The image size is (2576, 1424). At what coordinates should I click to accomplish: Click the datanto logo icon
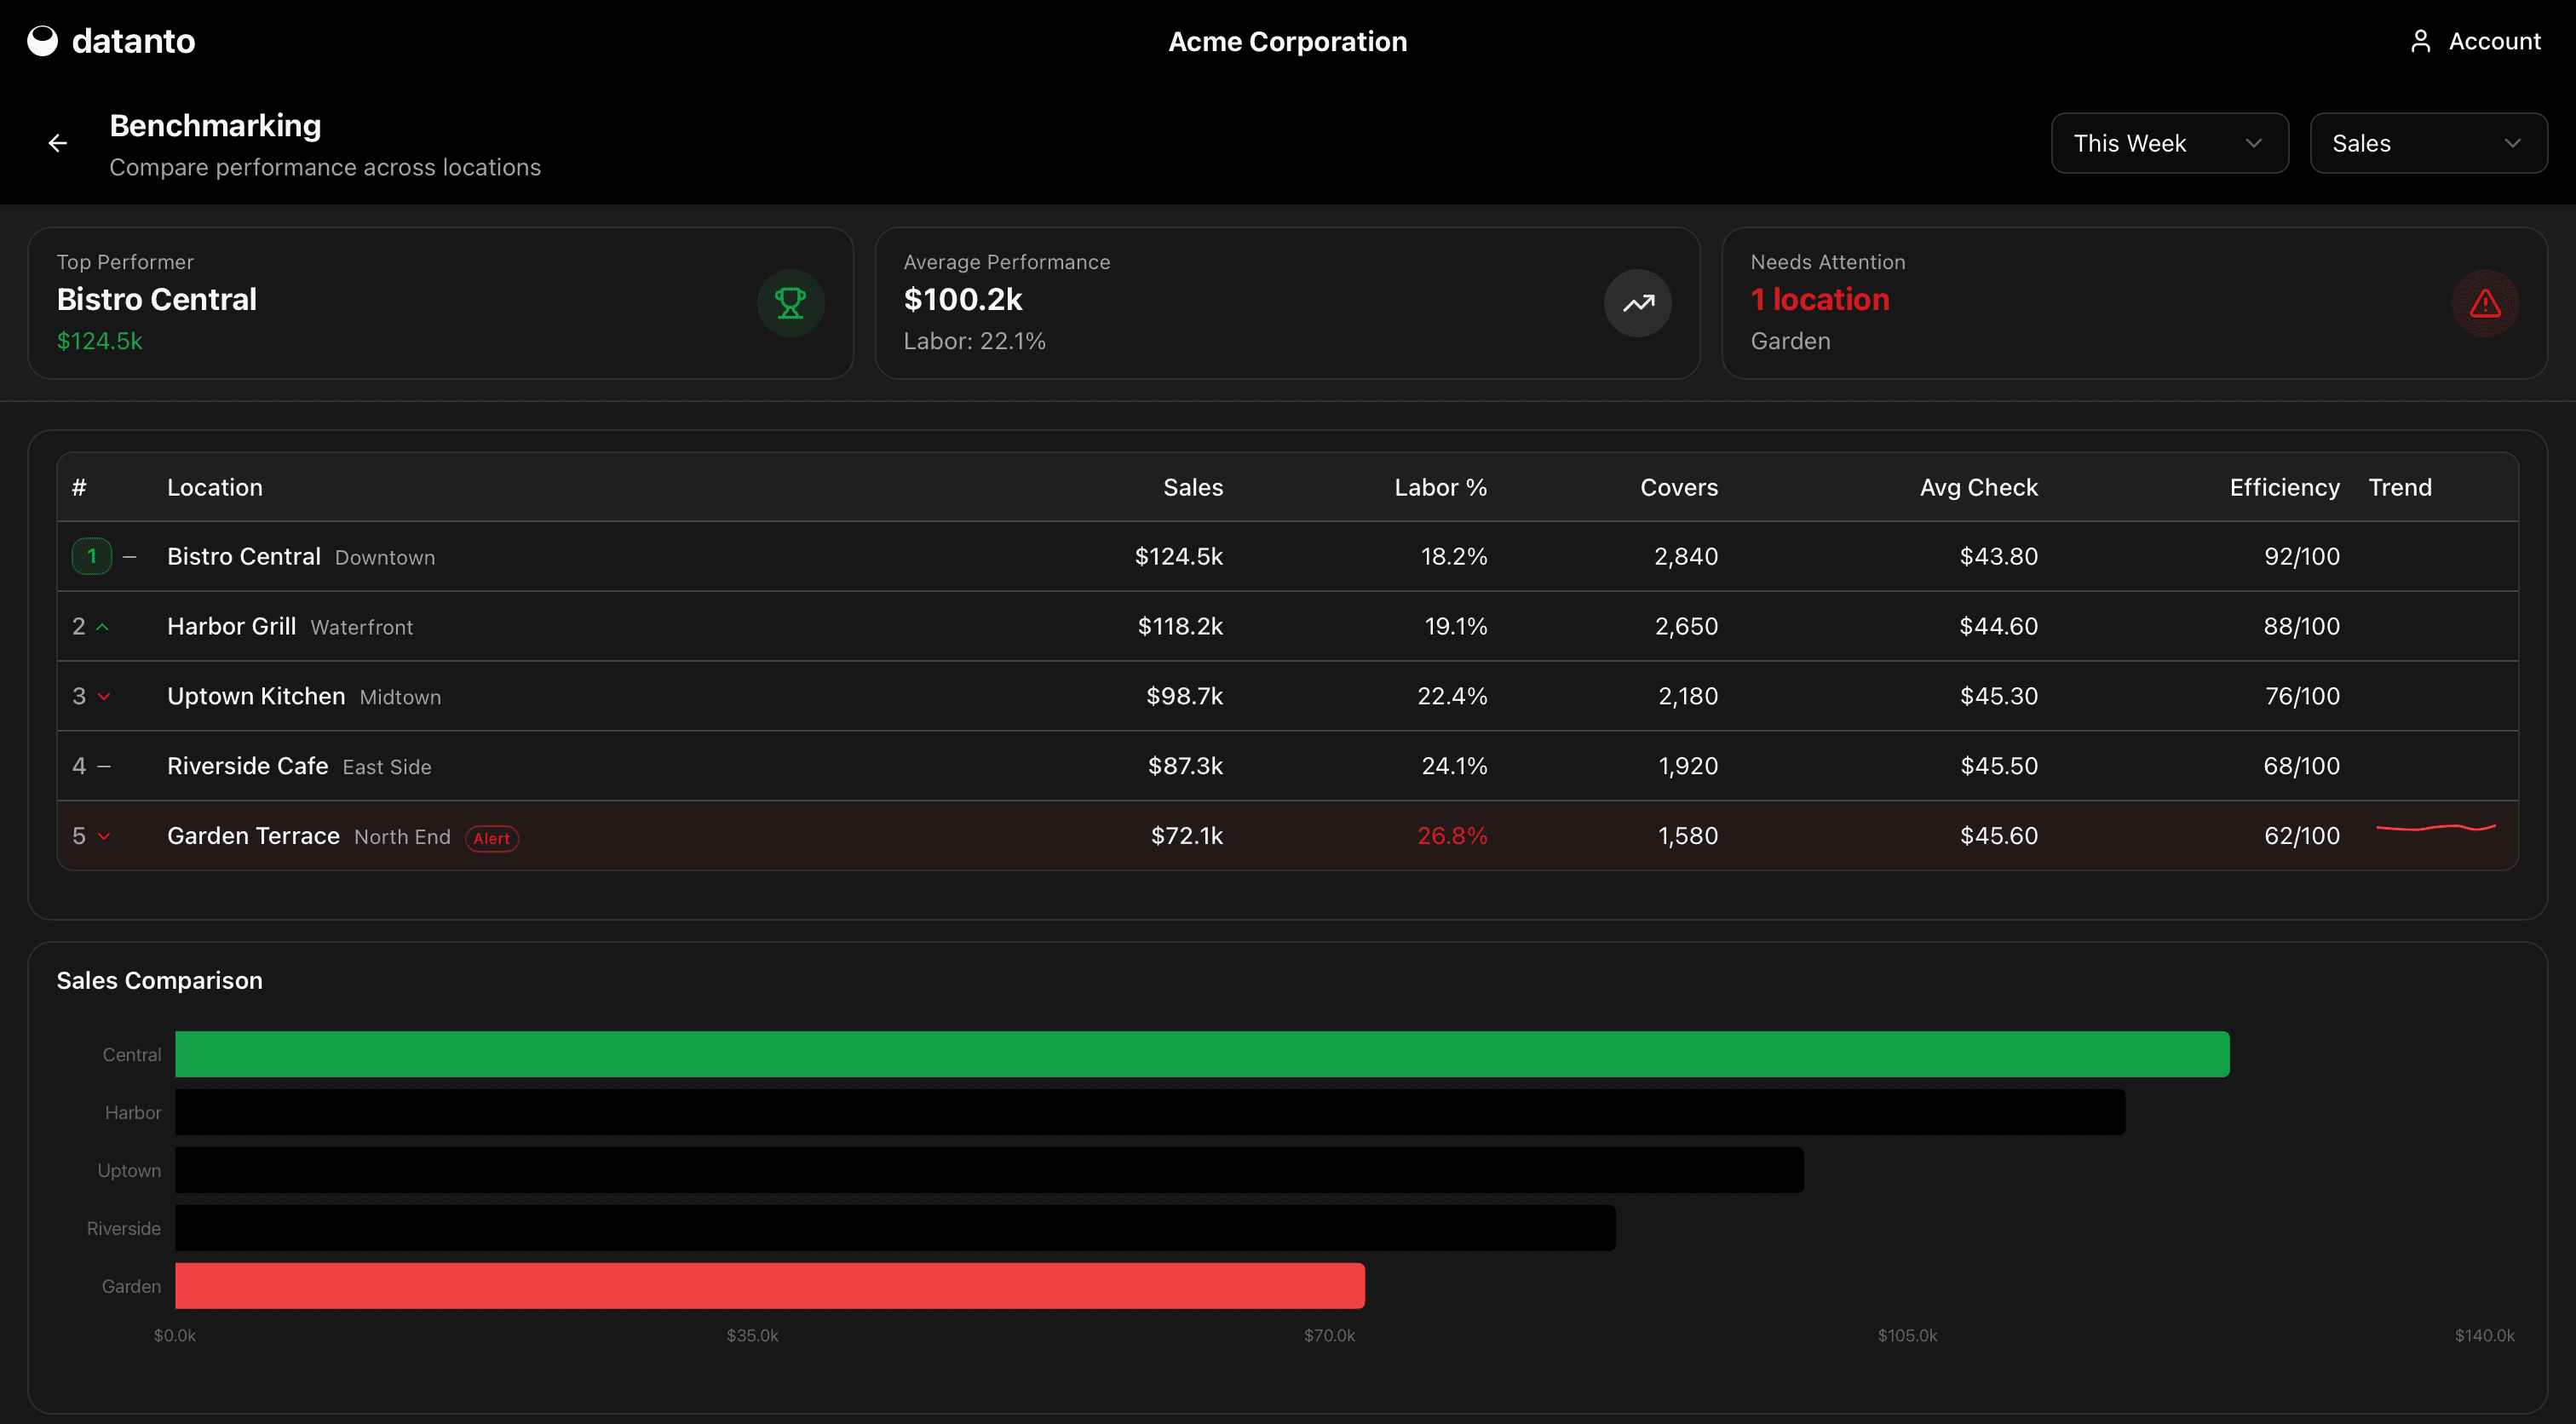click(42, 41)
